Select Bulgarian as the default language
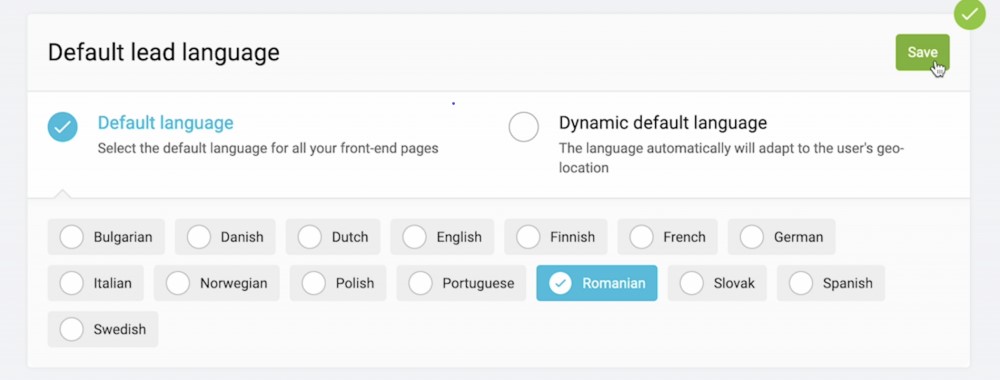The width and height of the screenshot is (1000, 380). 106,237
